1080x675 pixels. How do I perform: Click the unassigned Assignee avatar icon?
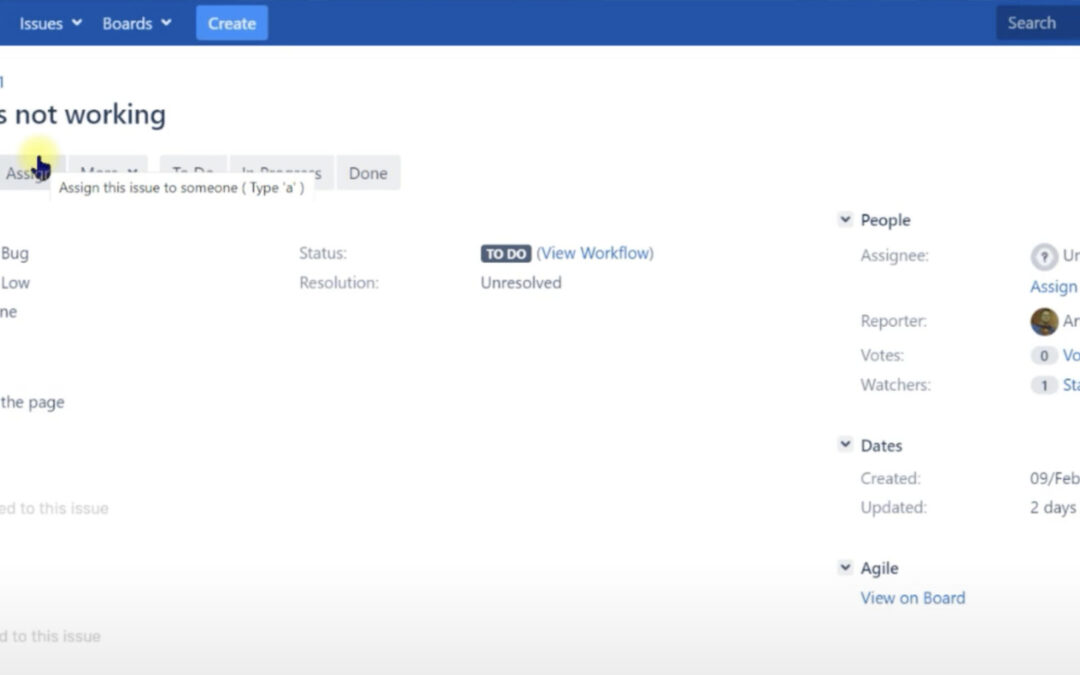tap(1044, 257)
